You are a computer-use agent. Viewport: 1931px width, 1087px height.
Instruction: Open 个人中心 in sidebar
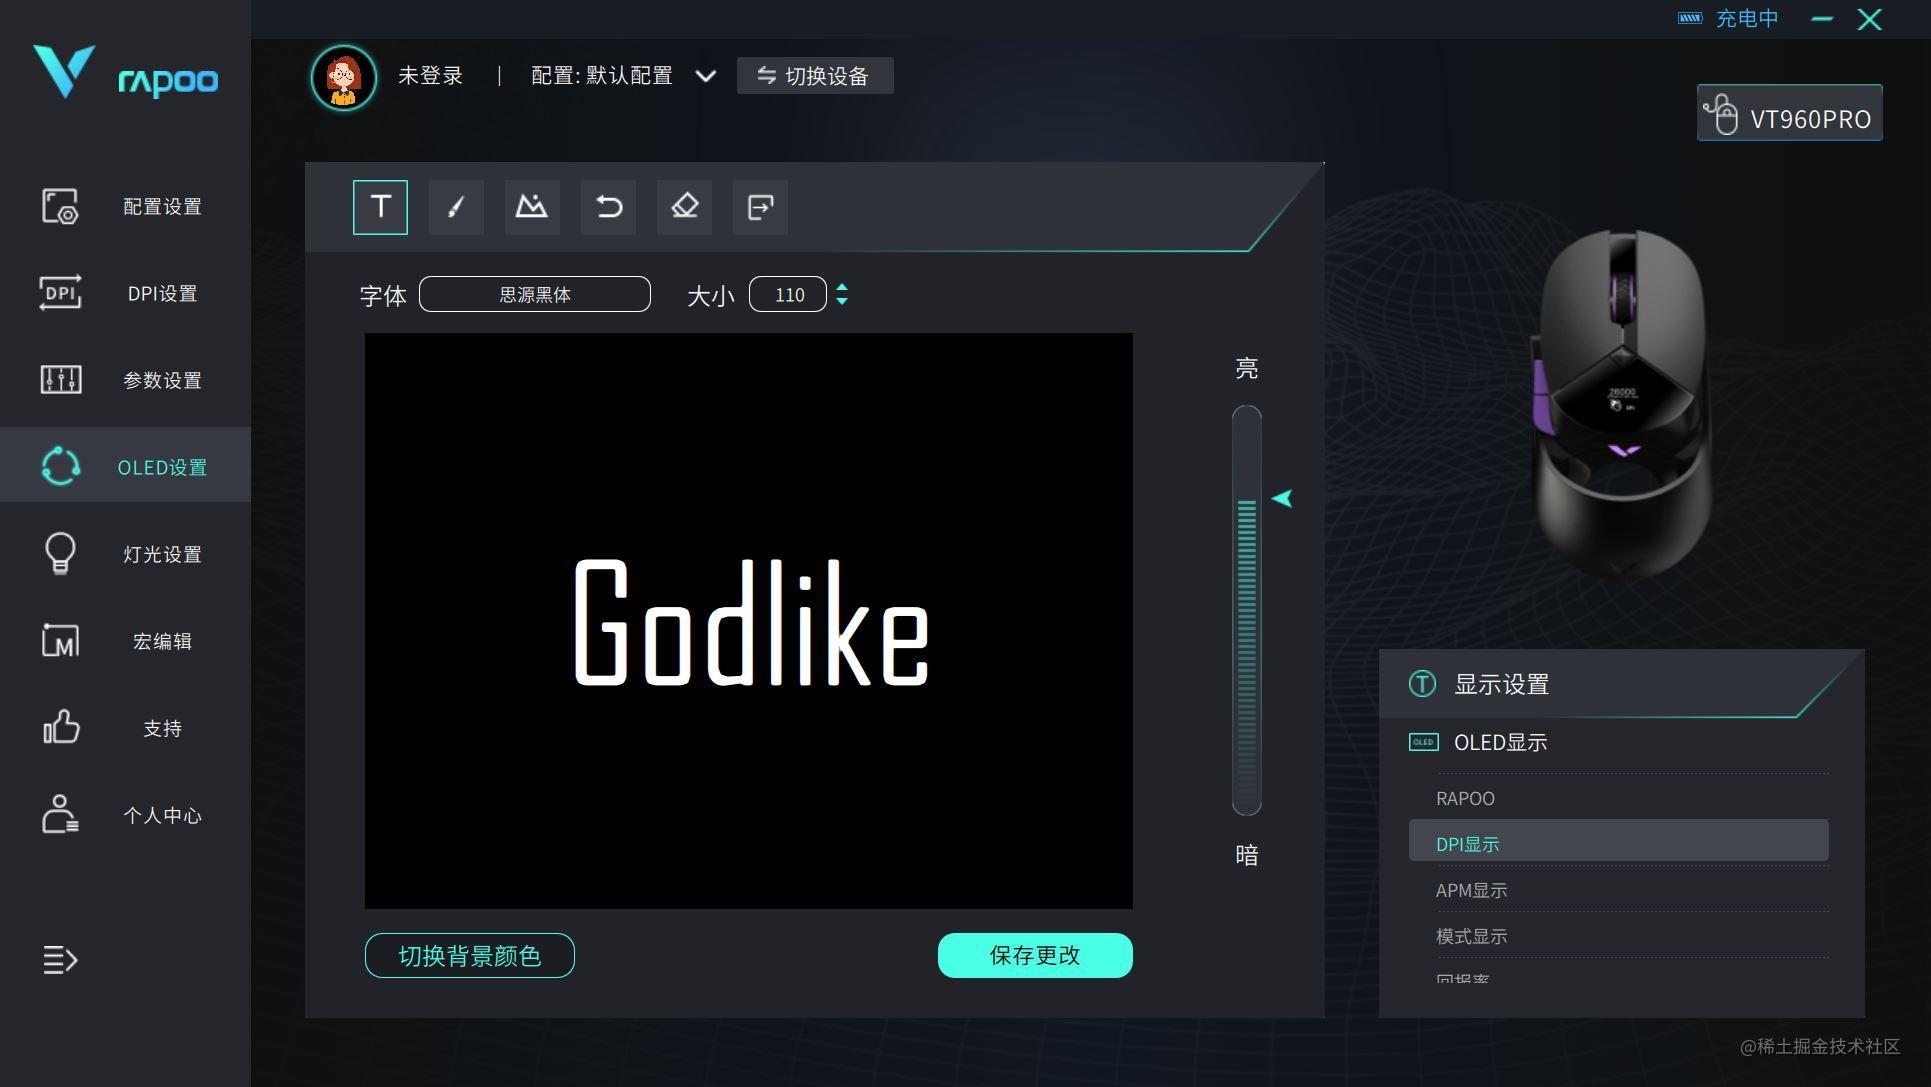coord(125,815)
